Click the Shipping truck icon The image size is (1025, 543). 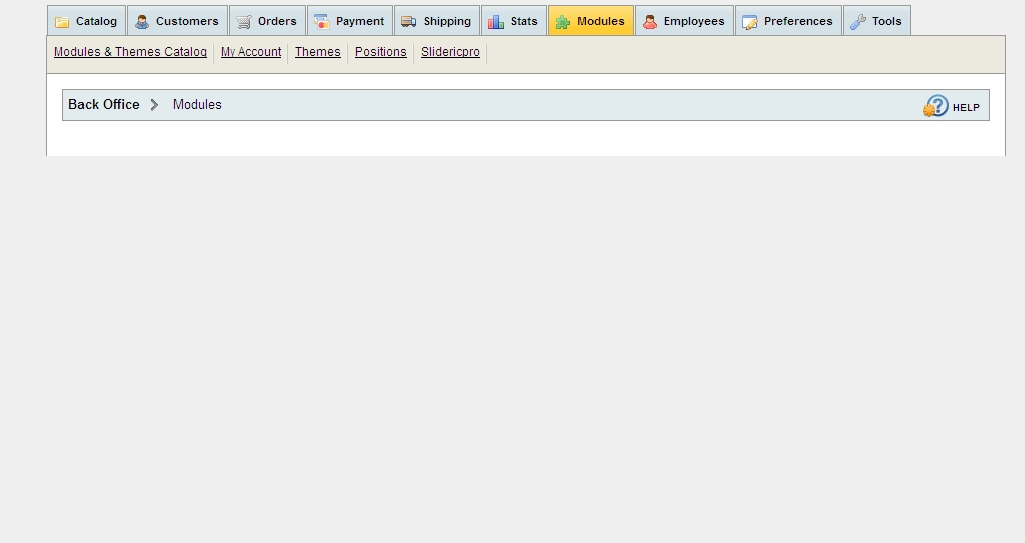pyautogui.click(x=409, y=22)
